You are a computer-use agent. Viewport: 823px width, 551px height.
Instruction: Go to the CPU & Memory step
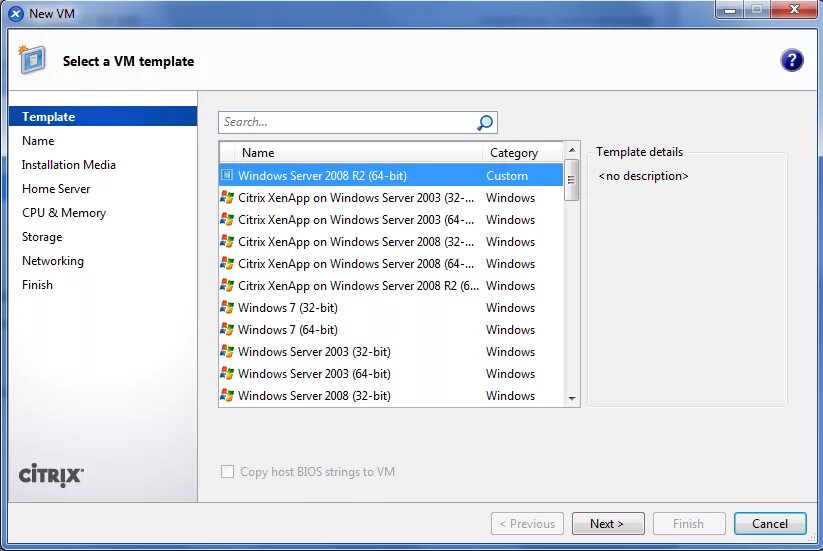coord(64,213)
